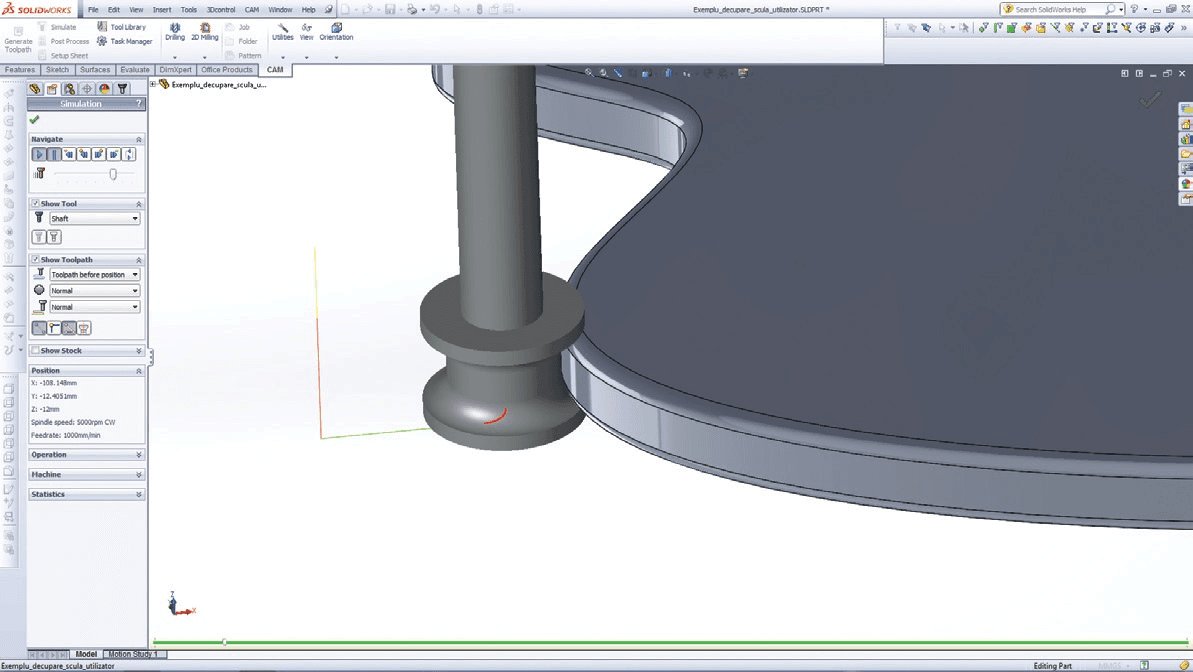Select the Model tab at bottom
This screenshot has height=672, width=1193.
click(86, 654)
